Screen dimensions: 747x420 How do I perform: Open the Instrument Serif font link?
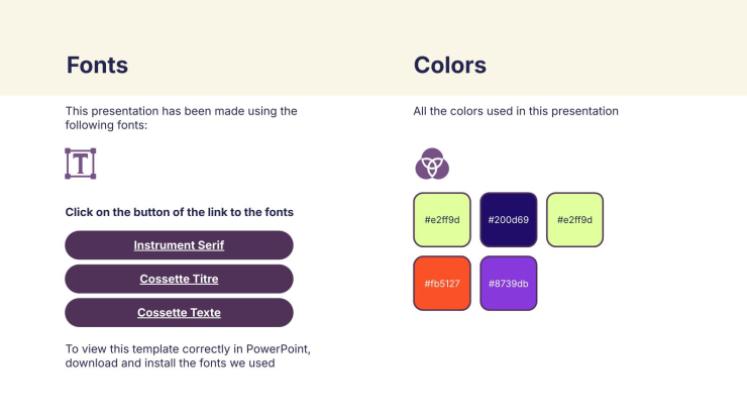[x=179, y=245]
